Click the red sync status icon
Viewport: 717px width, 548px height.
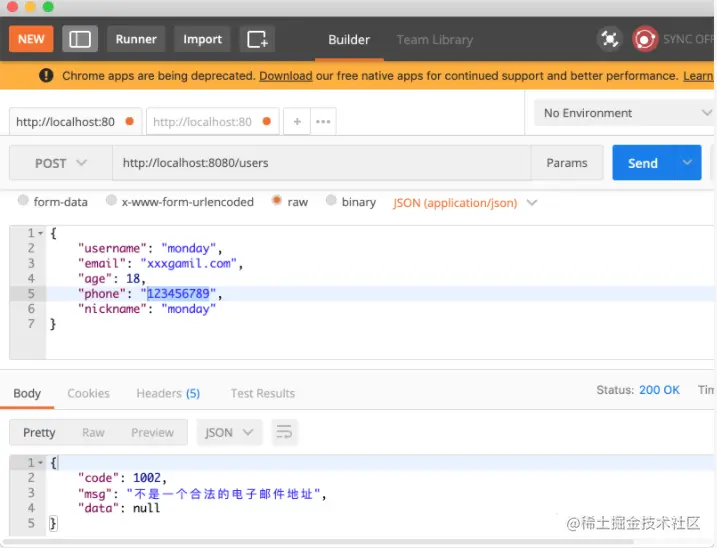point(645,39)
